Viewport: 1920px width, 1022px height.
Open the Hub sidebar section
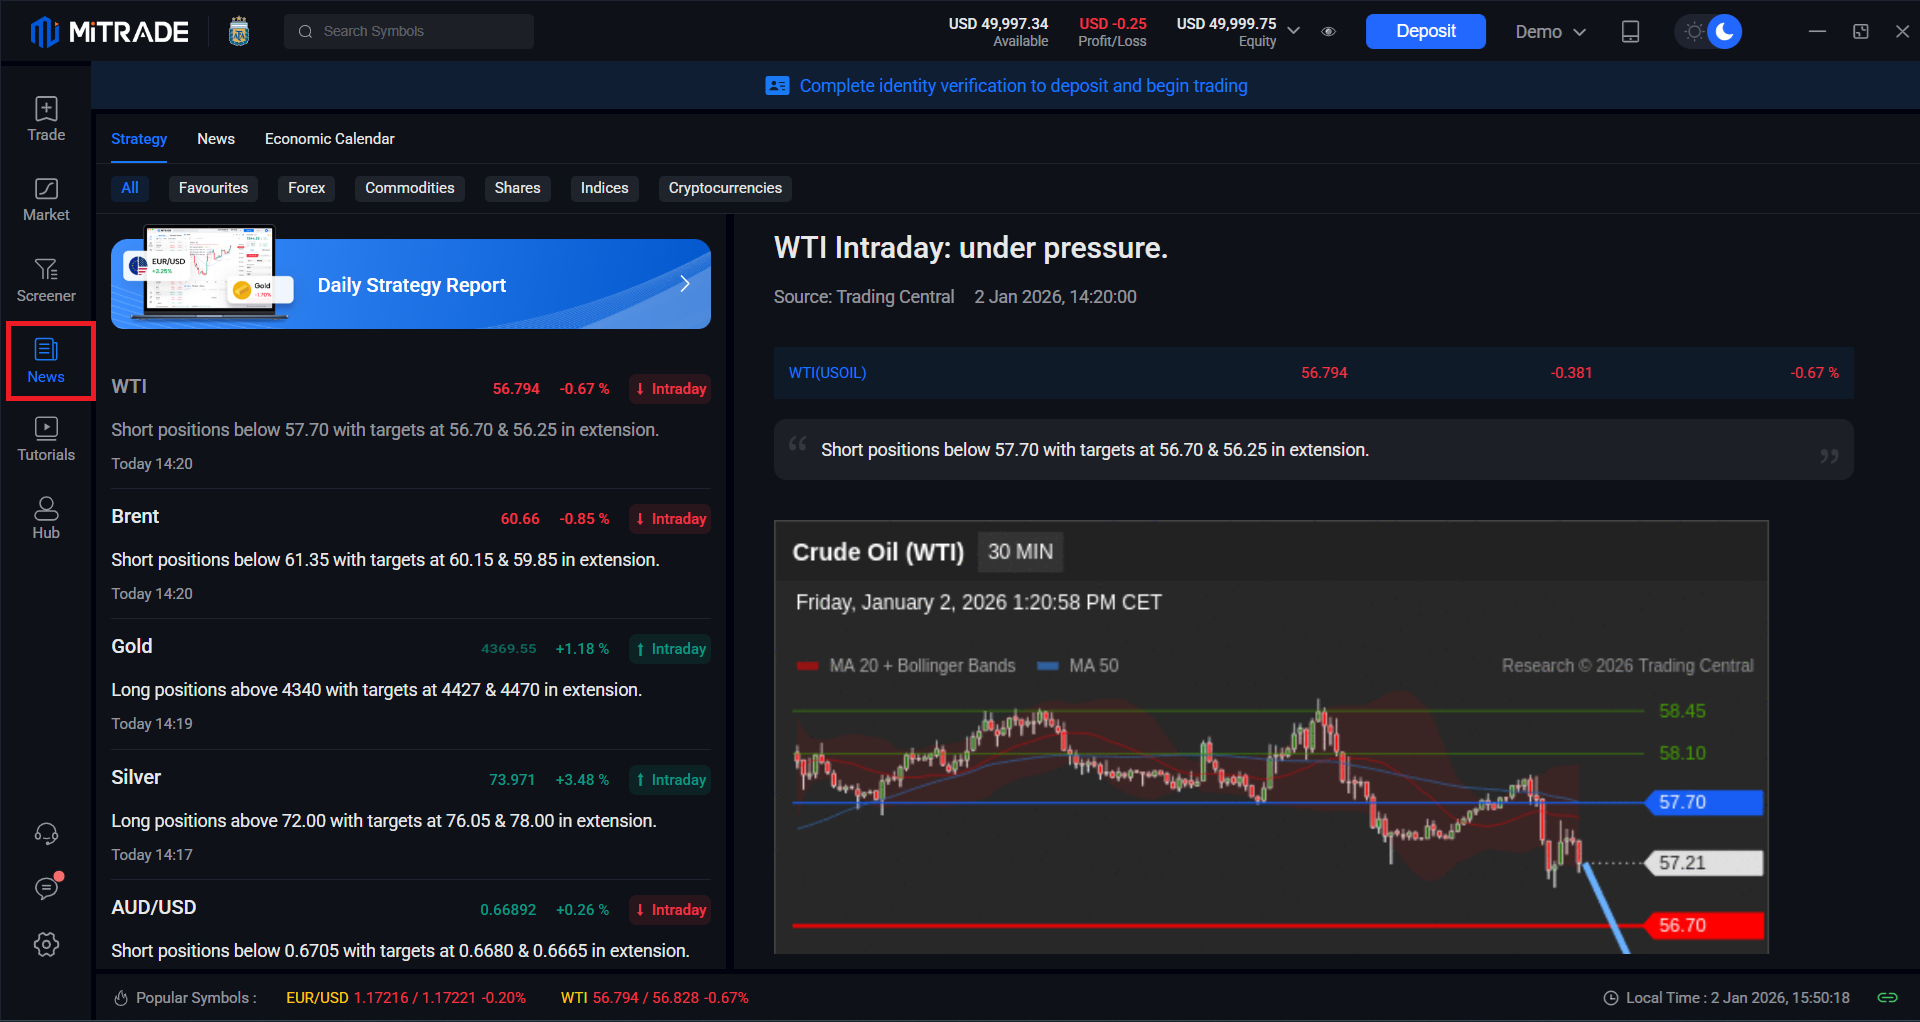point(46,518)
